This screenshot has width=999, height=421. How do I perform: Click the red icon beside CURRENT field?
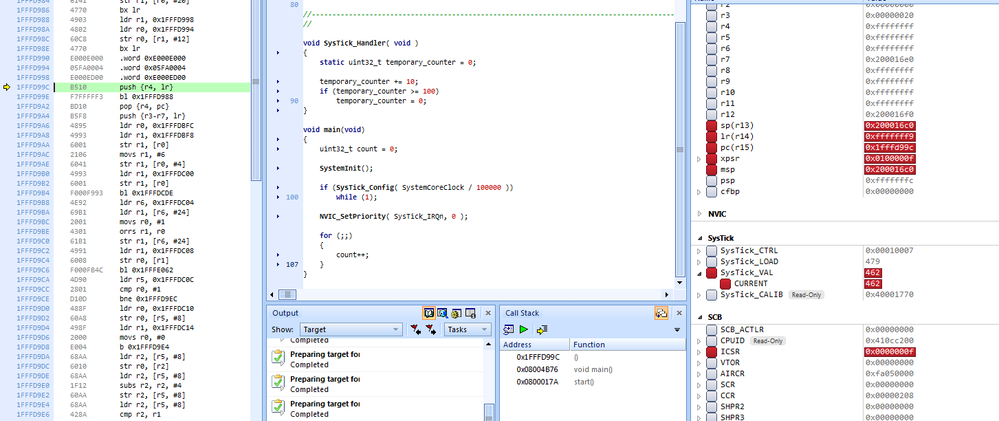tap(726, 283)
